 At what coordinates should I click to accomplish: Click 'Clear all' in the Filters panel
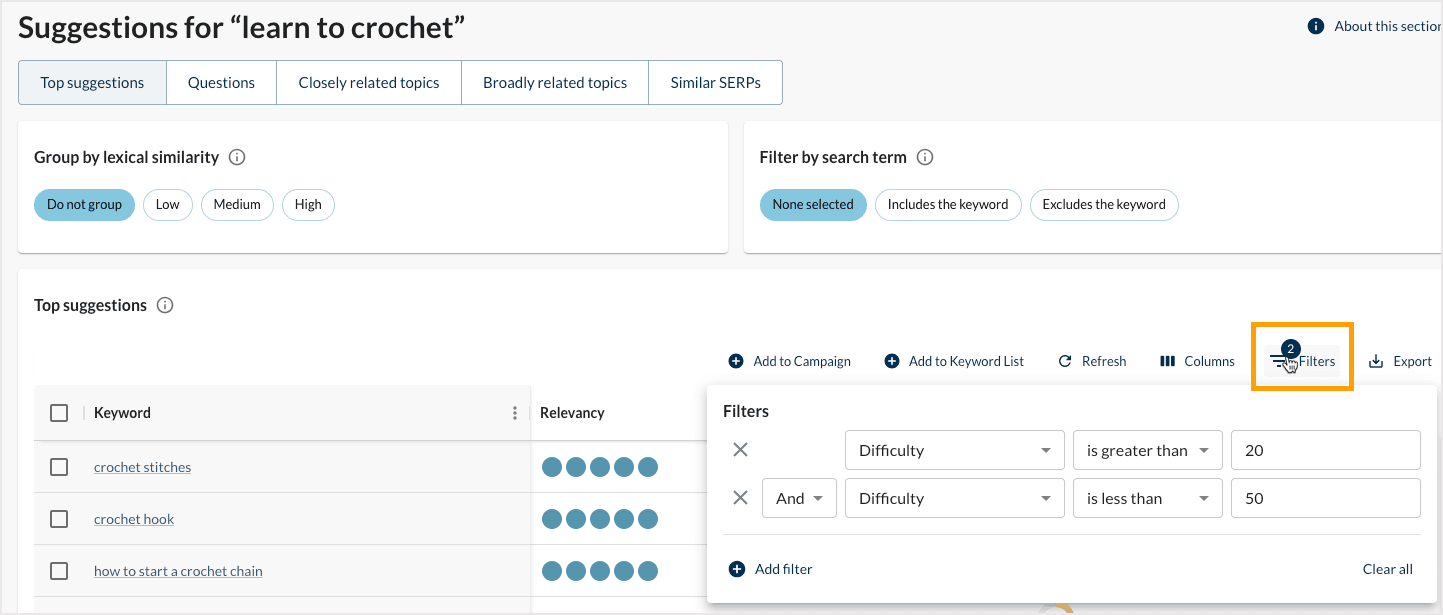tap(1387, 569)
